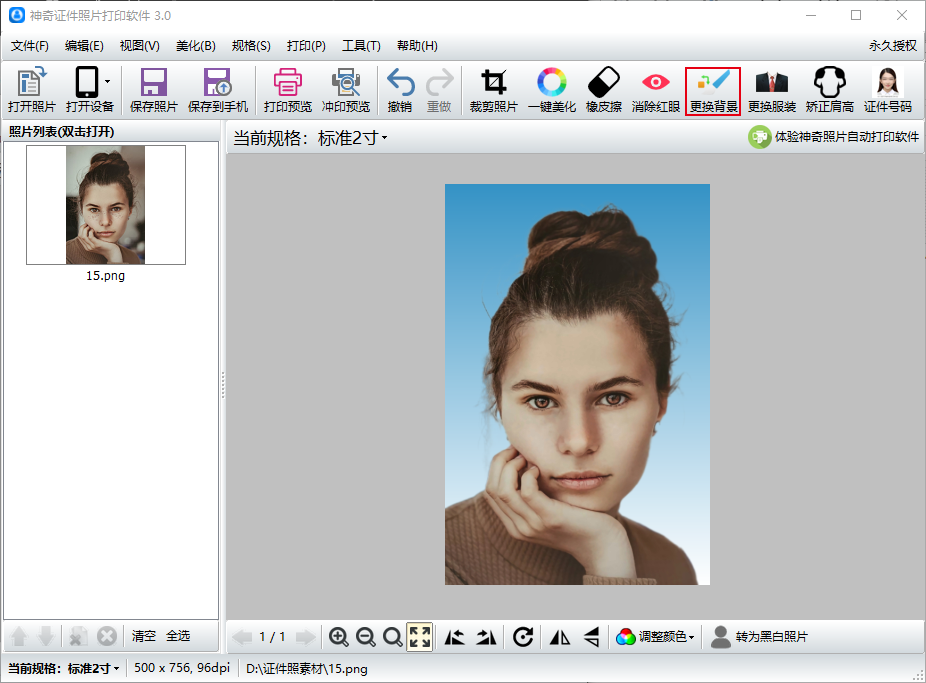Click the portrait photo in the preview area
The image size is (926, 683).
click(x=578, y=384)
